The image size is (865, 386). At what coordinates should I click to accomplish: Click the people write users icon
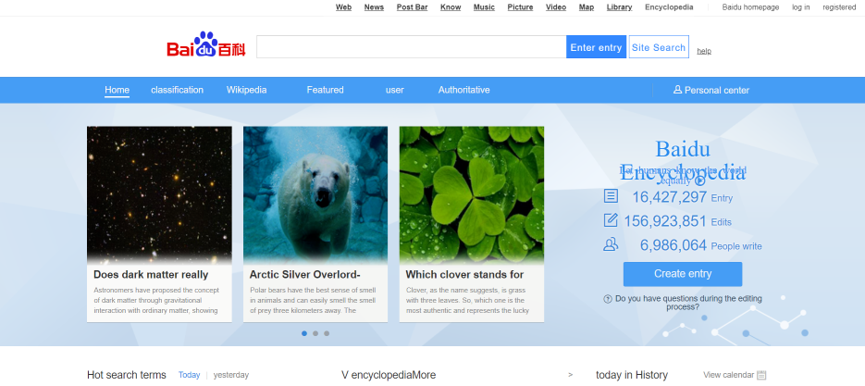tap(611, 245)
